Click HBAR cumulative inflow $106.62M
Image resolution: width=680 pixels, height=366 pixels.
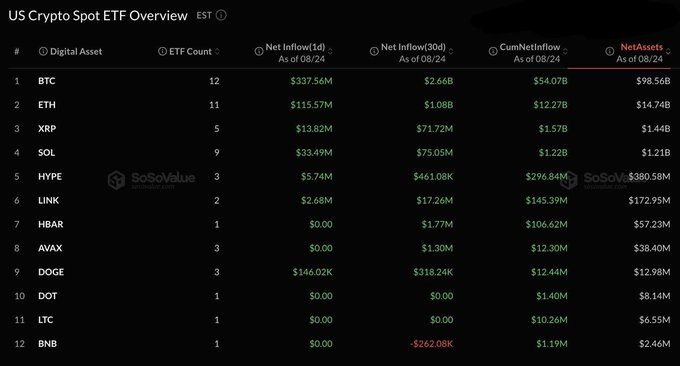546,224
